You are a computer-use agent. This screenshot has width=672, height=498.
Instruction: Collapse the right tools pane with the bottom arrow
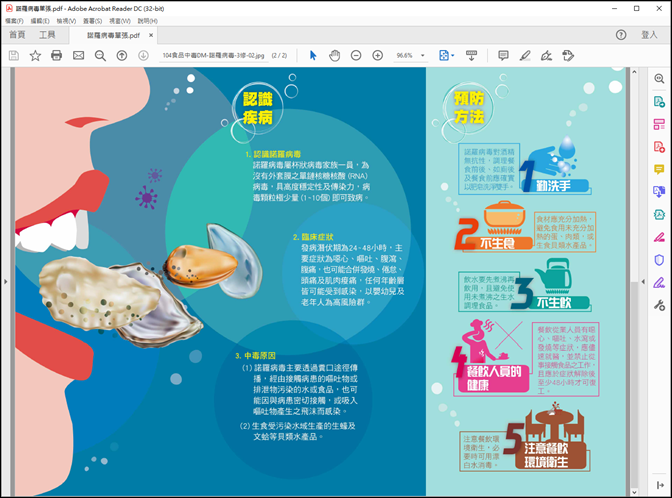pos(660,485)
